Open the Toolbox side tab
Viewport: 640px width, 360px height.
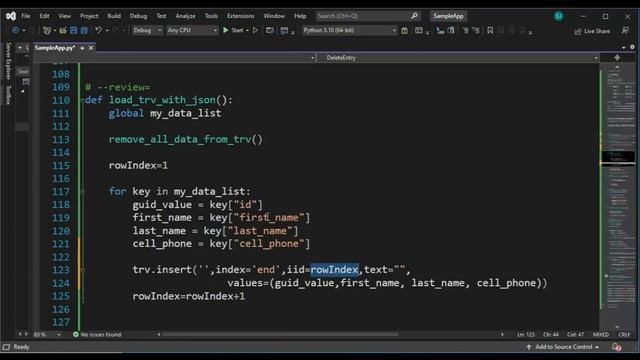(8, 94)
